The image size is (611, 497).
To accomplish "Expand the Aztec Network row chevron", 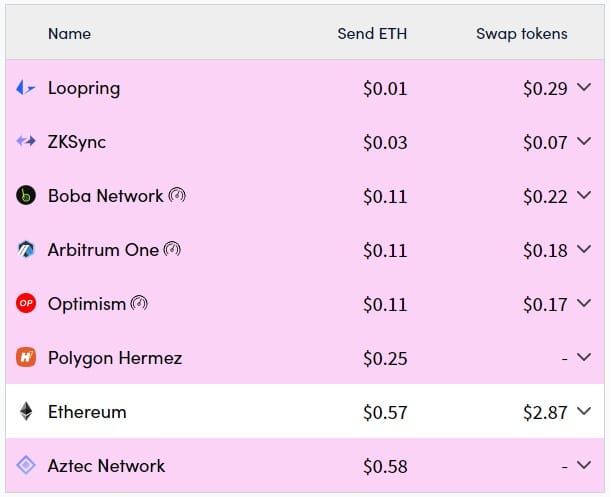I will pyautogui.click(x=584, y=465).
